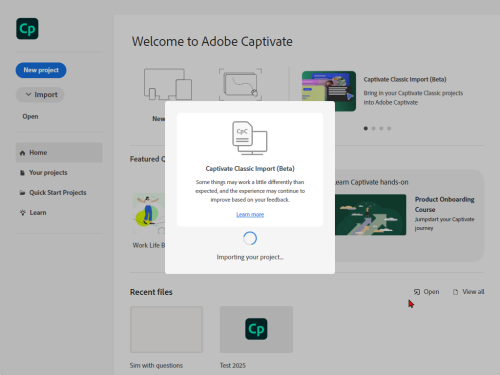Click the importing progress spinner
Image resolution: width=500 pixels, height=375 pixels.
pyautogui.click(x=250, y=238)
